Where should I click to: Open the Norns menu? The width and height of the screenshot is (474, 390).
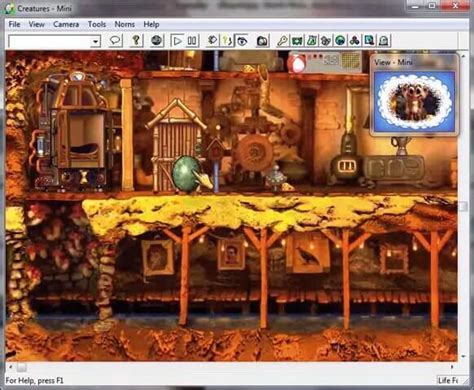(x=124, y=24)
